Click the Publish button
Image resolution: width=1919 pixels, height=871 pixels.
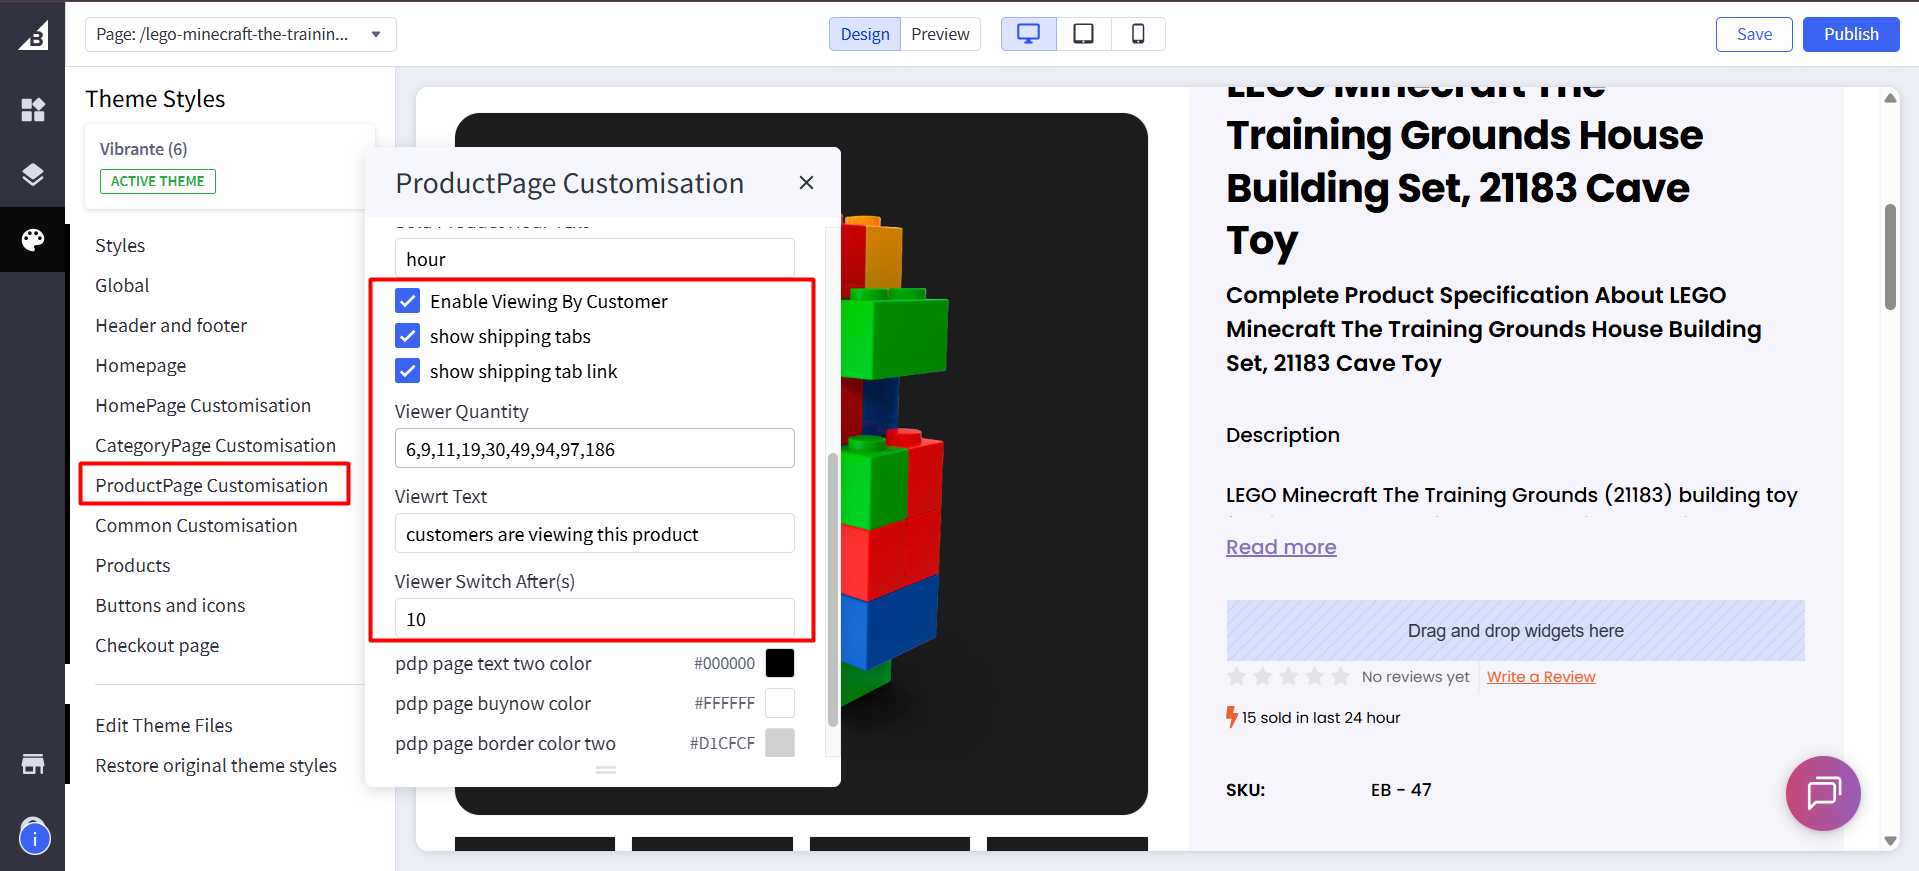tap(1851, 34)
